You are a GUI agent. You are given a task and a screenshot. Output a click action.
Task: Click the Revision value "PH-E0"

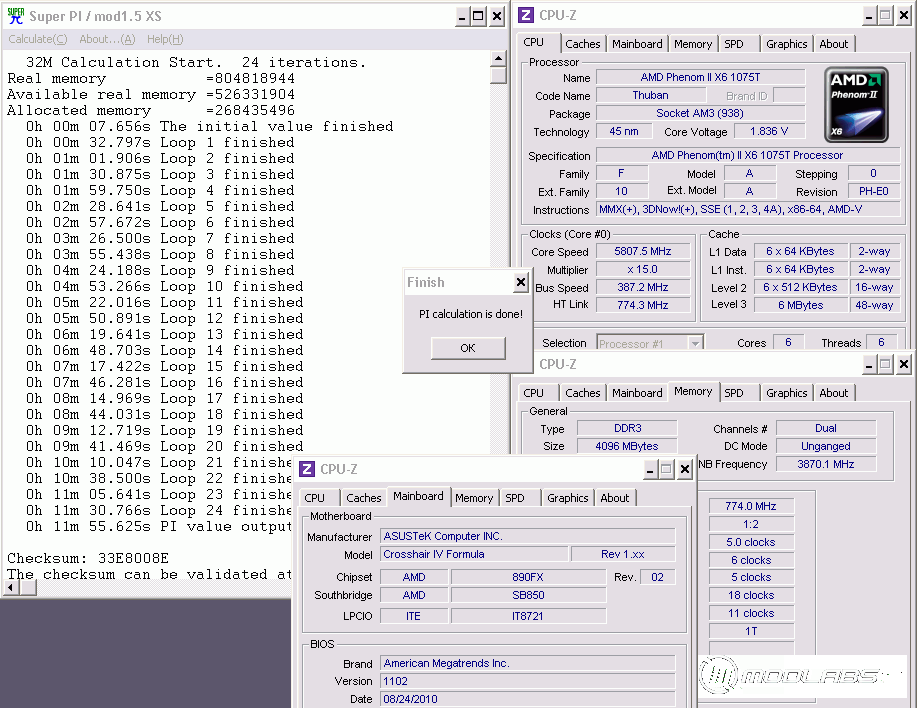coord(874,191)
